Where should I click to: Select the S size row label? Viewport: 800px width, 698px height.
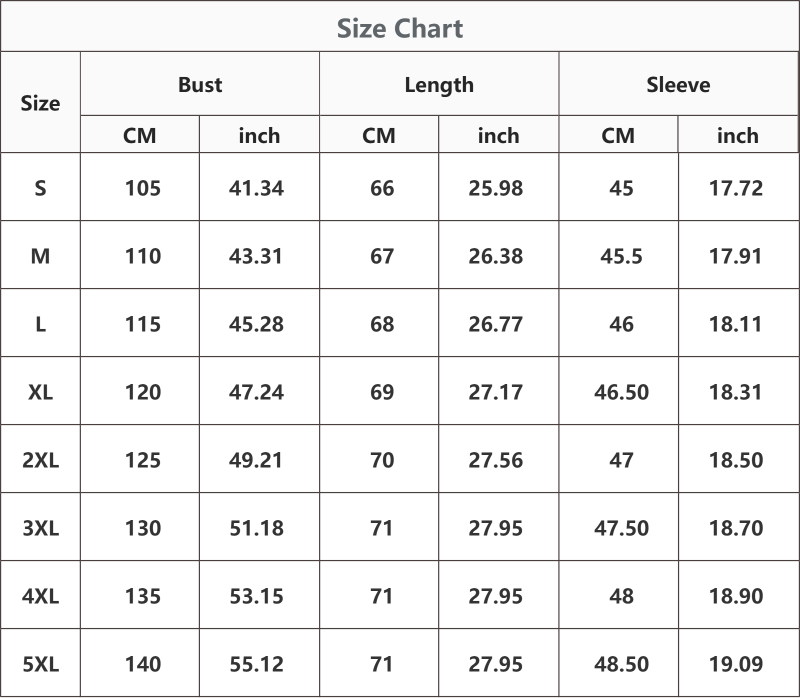[x=40, y=188]
